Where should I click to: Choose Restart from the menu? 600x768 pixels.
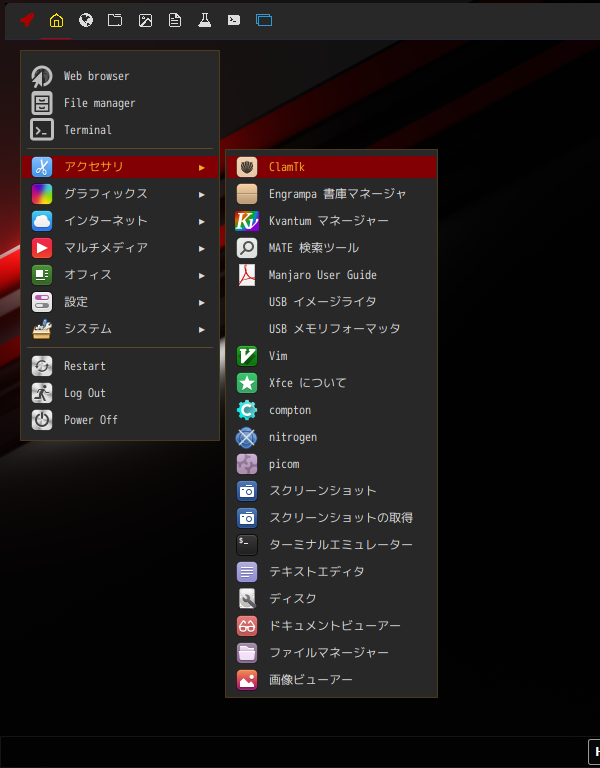(120, 366)
